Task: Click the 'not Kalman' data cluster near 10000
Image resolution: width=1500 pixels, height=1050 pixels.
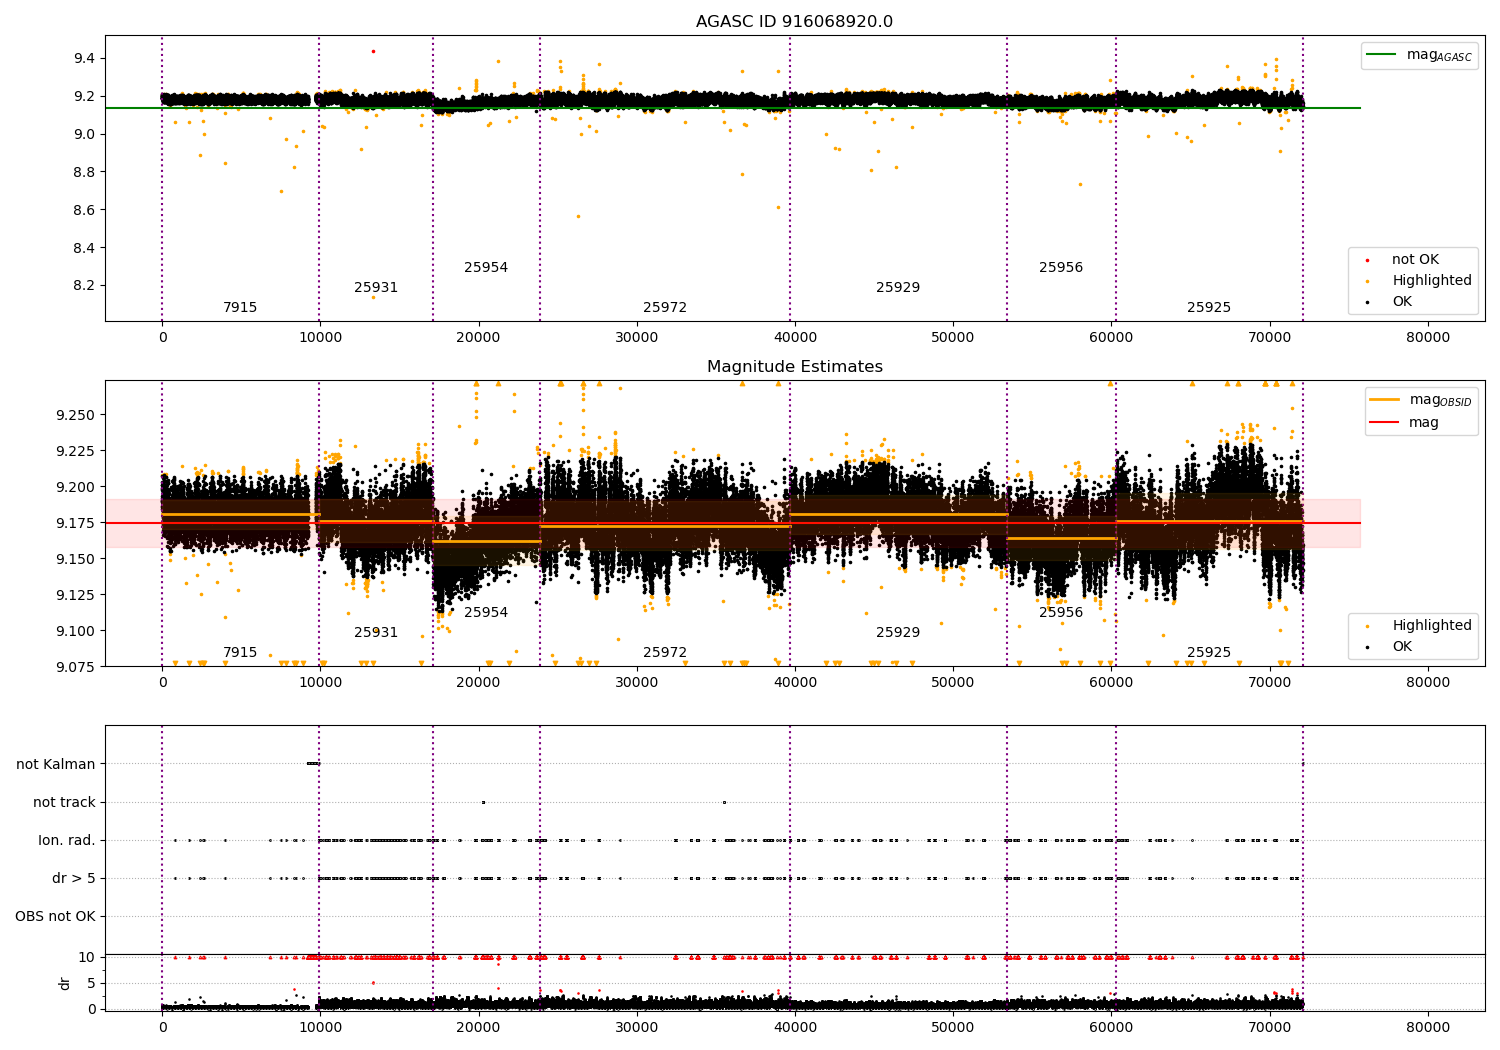Action: point(313,764)
